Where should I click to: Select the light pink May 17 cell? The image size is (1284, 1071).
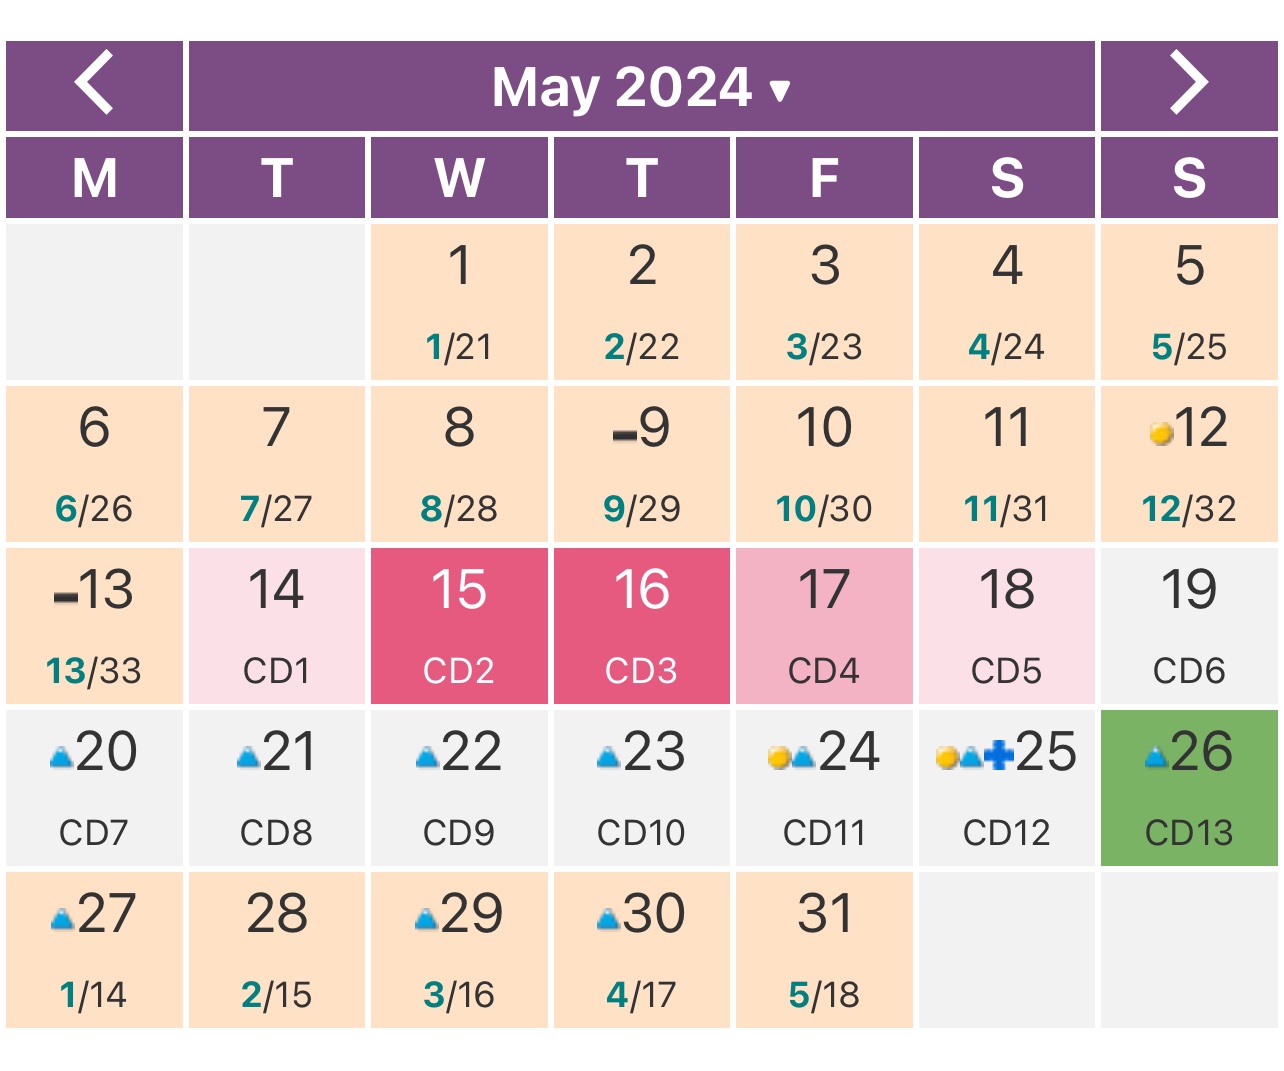pyautogui.click(x=824, y=625)
